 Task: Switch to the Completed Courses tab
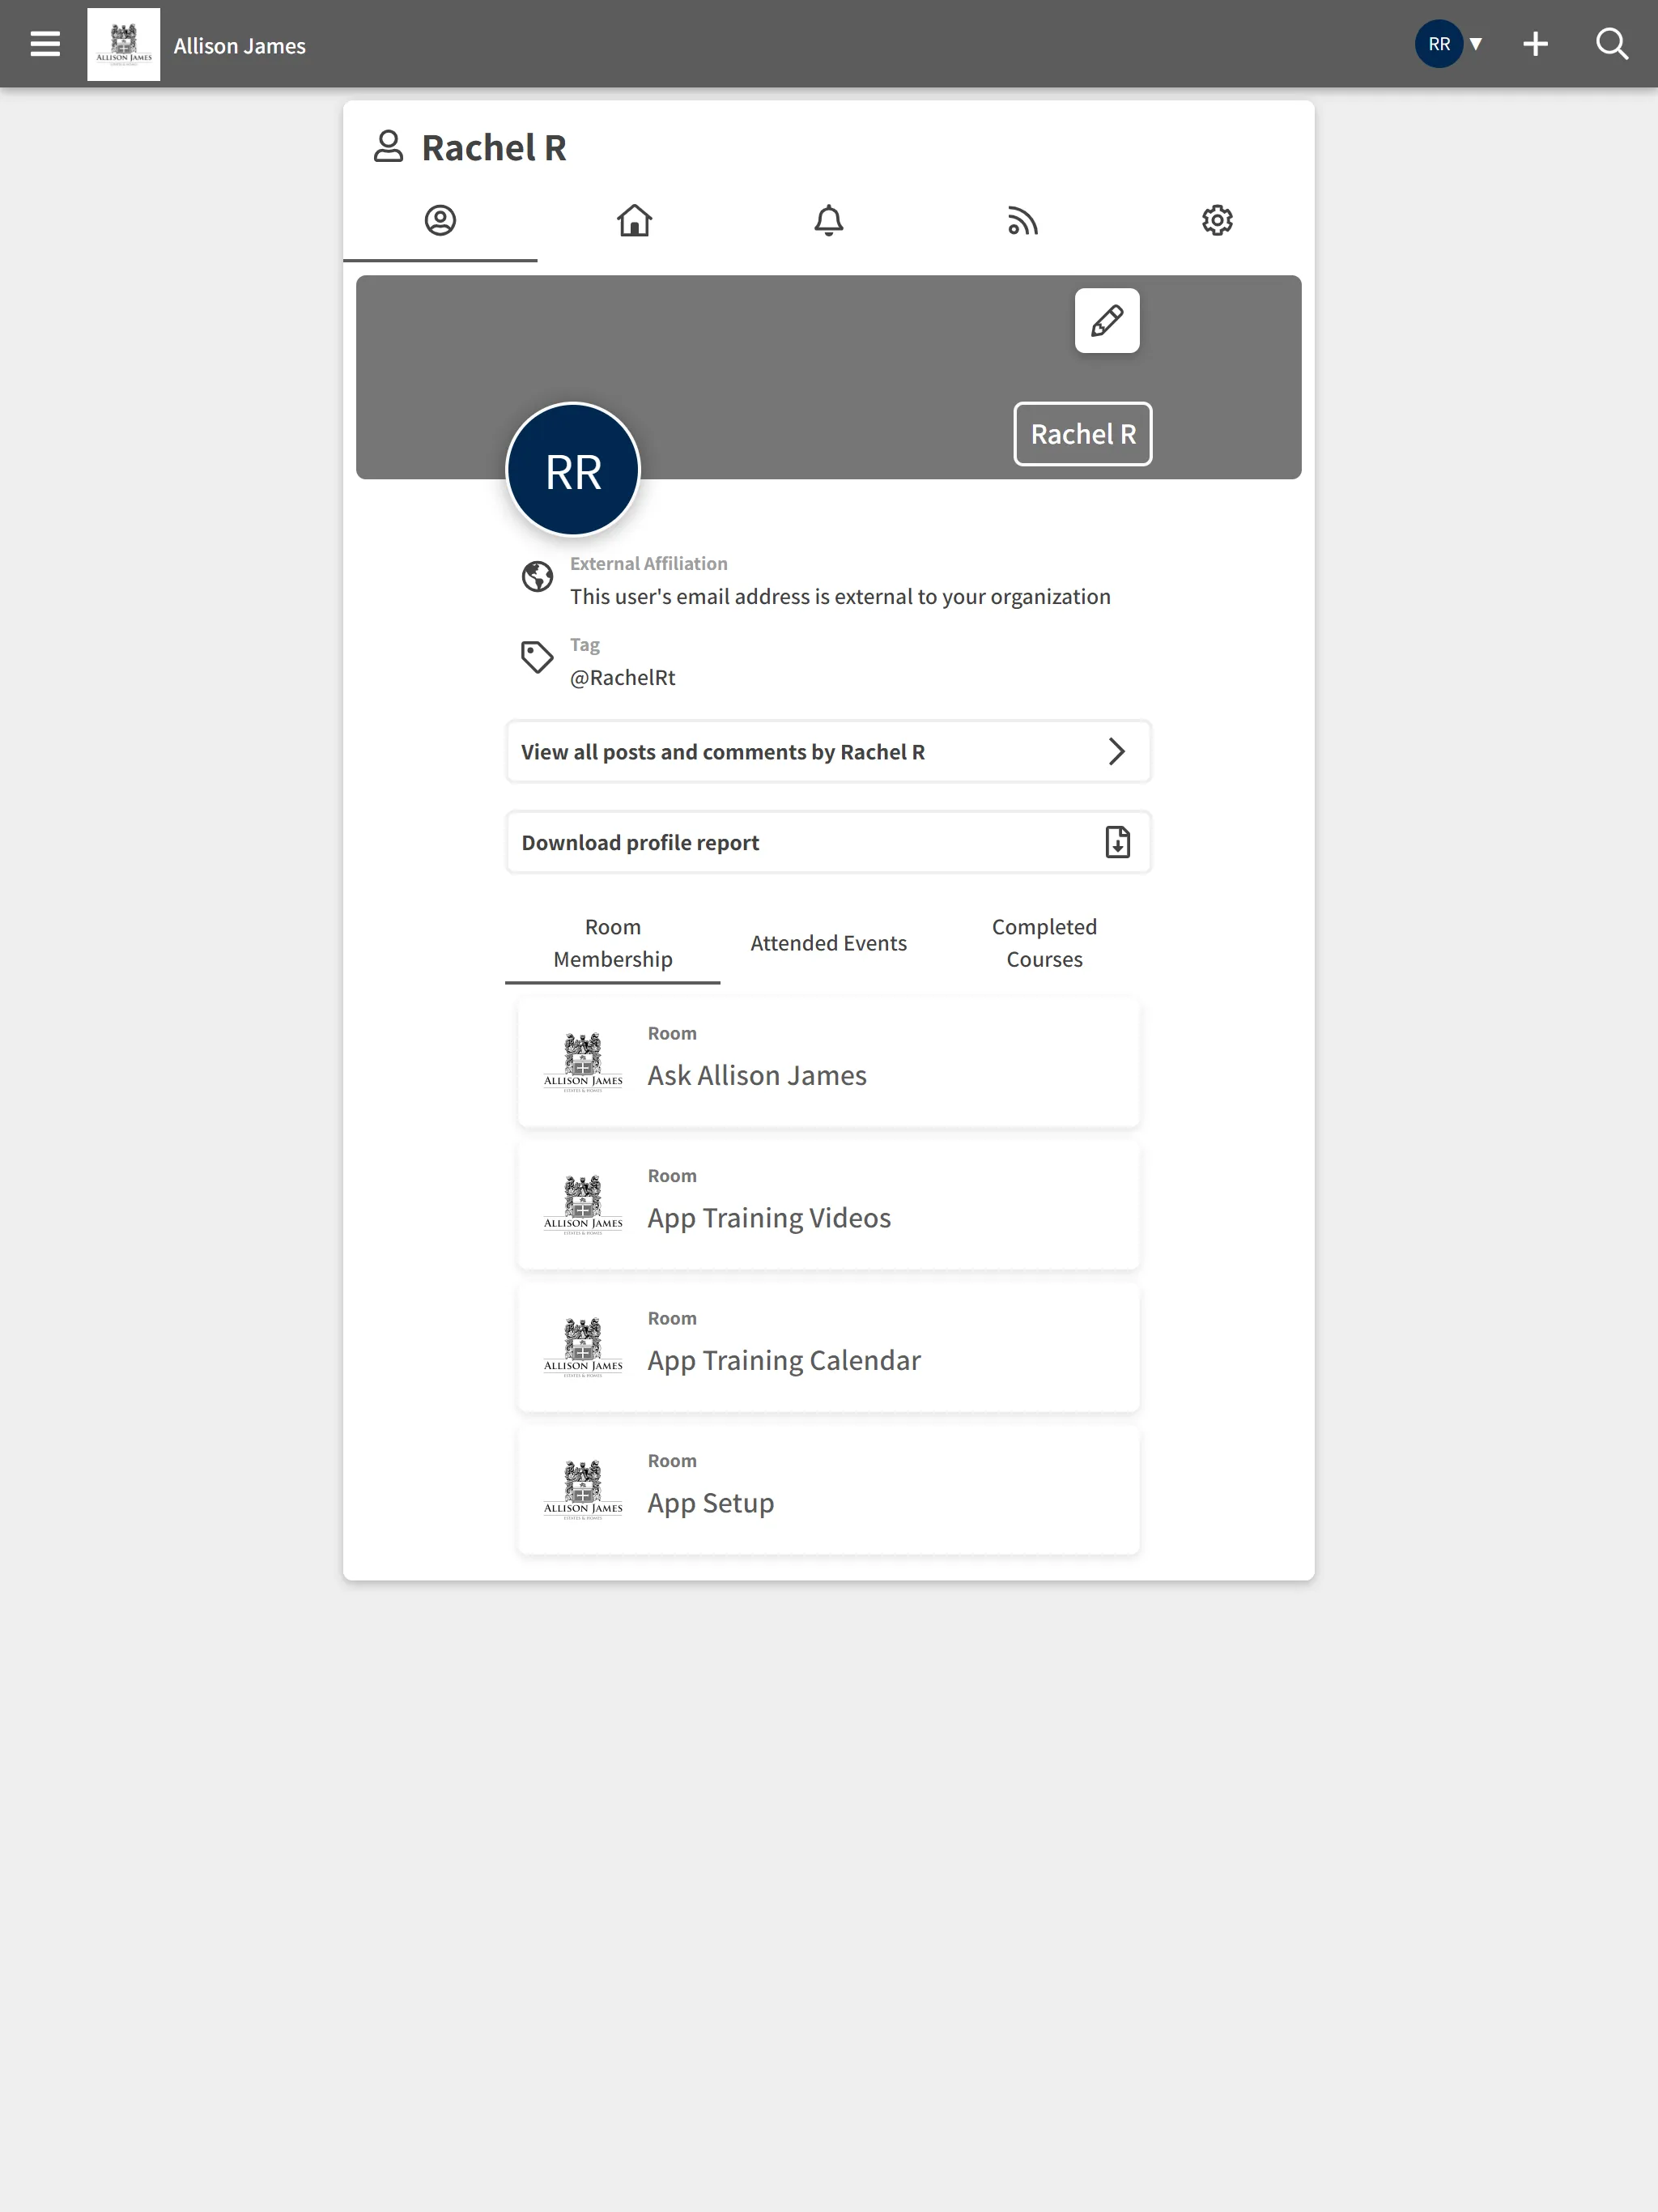[1044, 941]
